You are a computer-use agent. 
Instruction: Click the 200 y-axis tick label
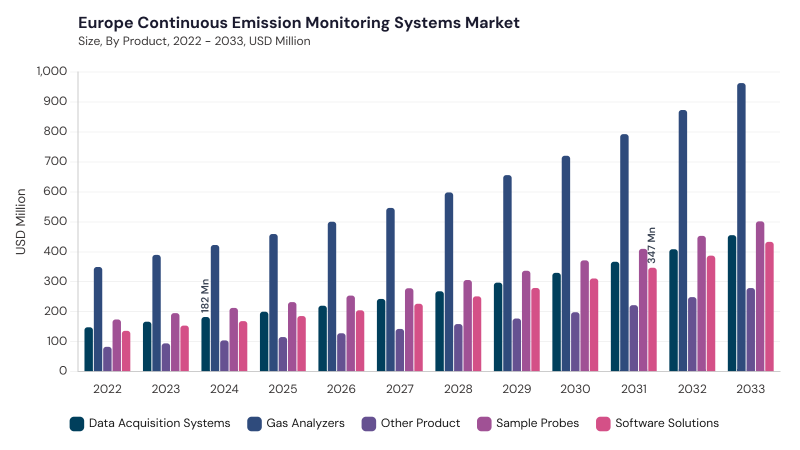coord(56,311)
